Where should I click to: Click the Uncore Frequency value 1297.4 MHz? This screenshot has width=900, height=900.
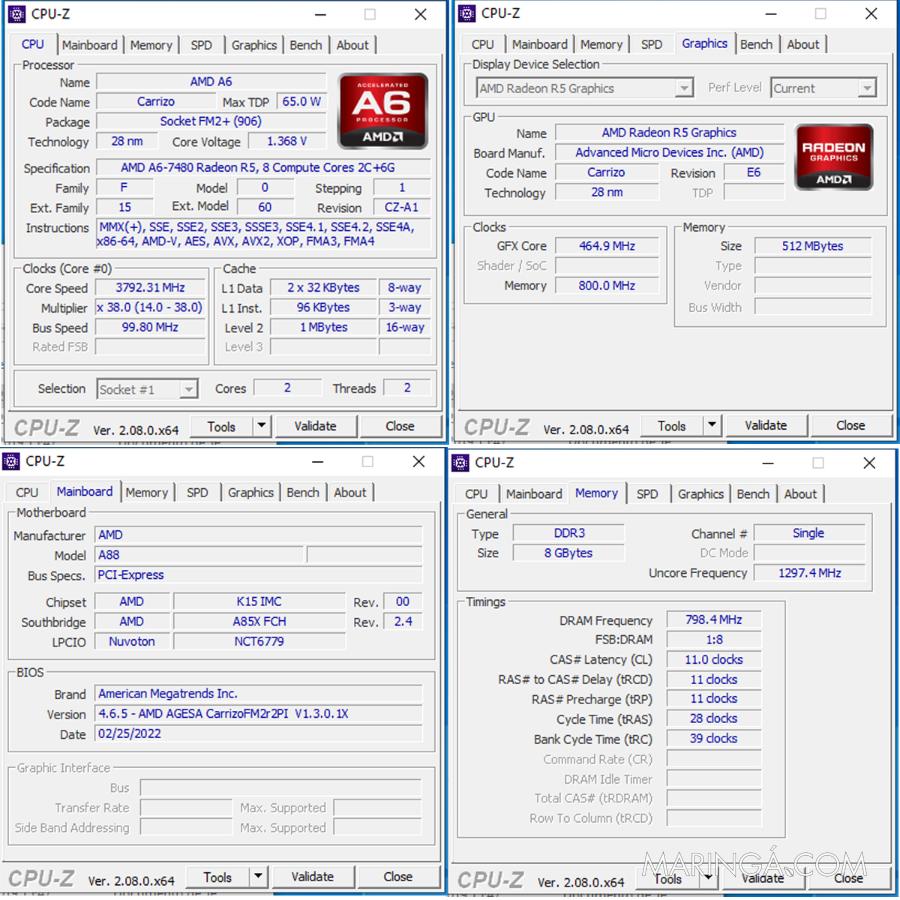[x=809, y=573]
